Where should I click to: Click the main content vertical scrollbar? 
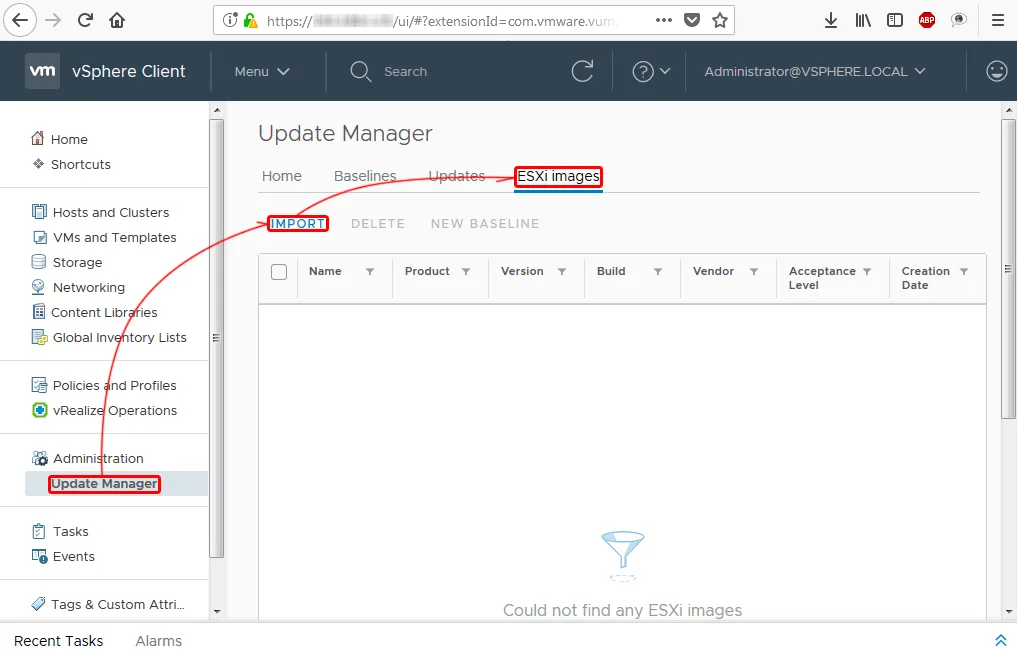click(1008, 269)
